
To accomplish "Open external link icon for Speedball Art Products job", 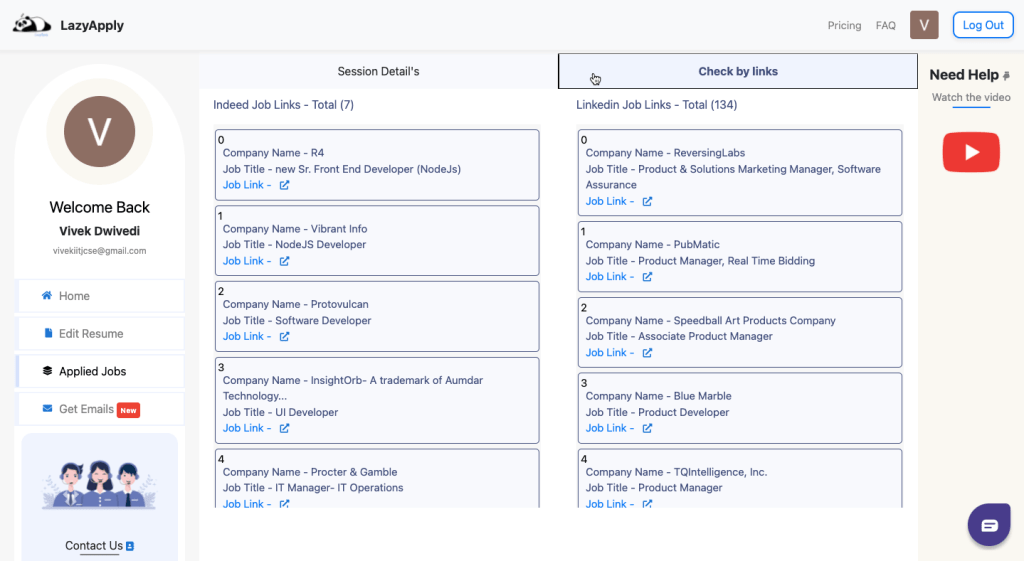I will [x=647, y=352].
